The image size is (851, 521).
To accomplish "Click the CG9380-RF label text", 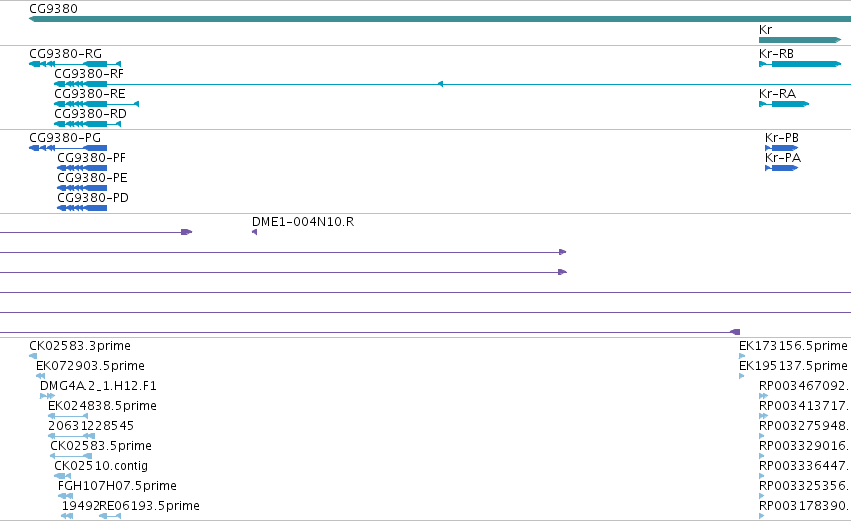I will pos(89,74).
